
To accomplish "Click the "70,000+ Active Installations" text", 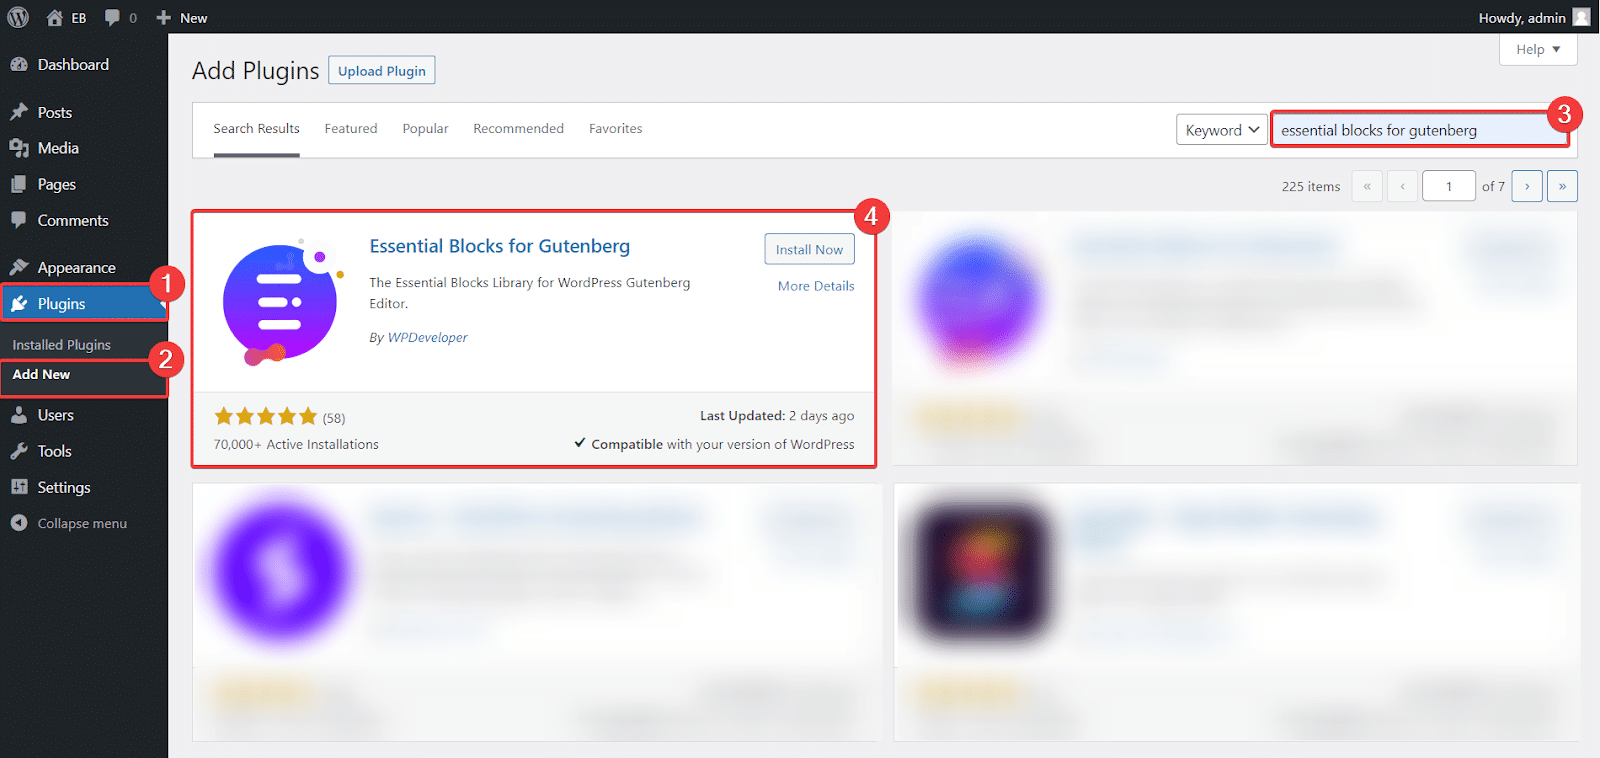I will [296, 444].
